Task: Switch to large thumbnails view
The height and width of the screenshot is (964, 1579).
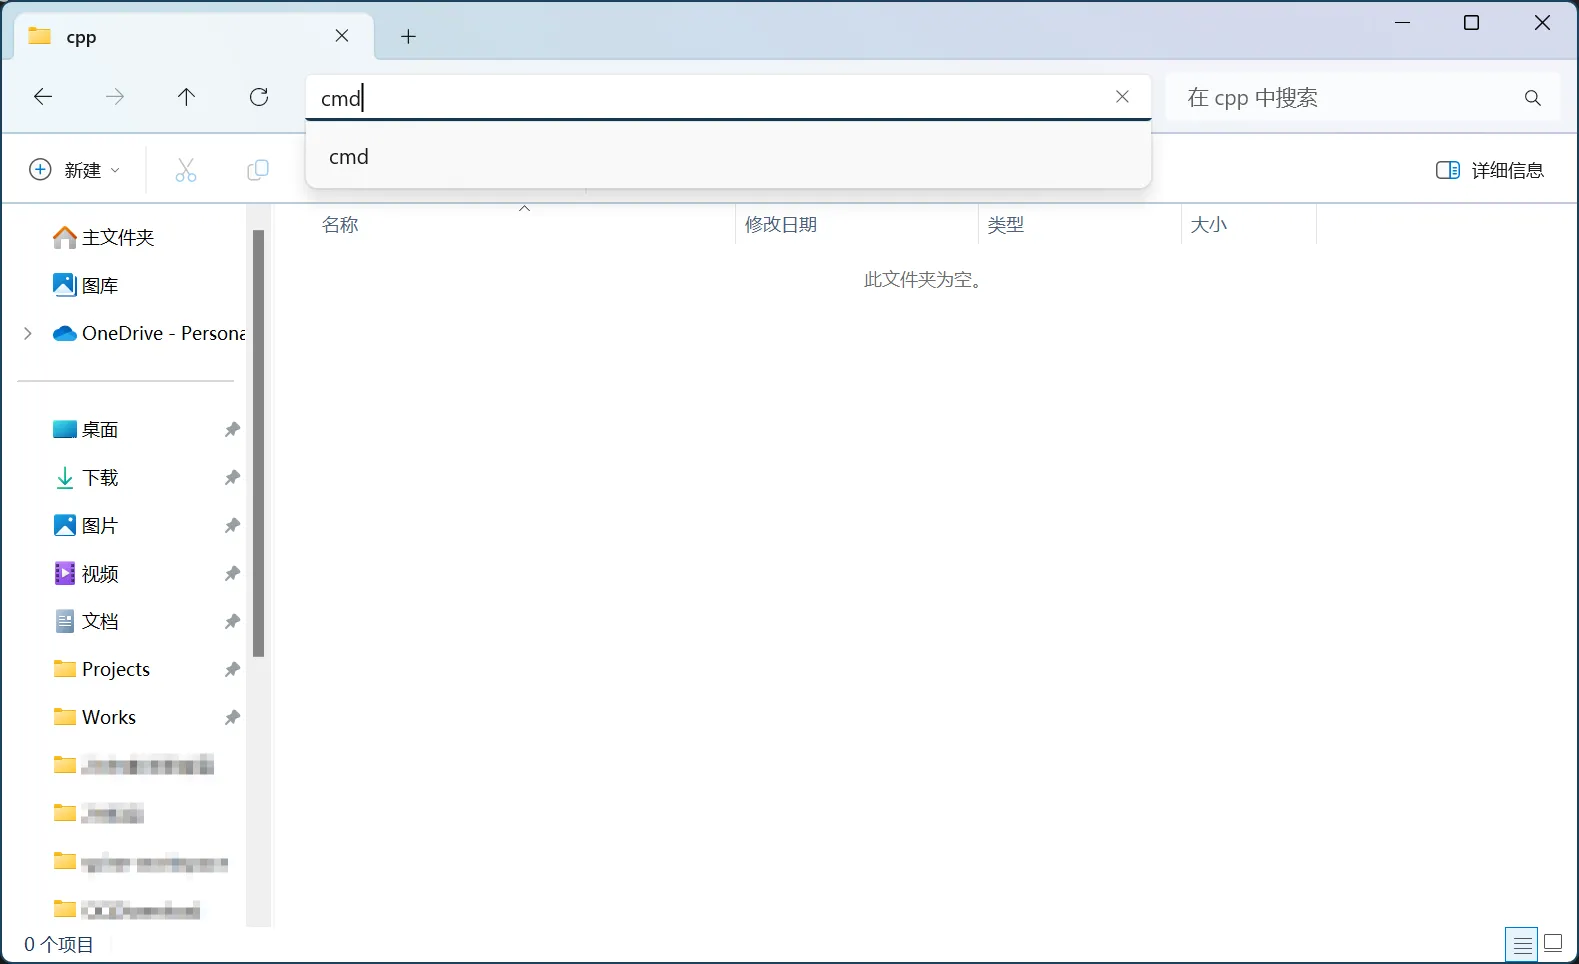Action: point(1553,943)
